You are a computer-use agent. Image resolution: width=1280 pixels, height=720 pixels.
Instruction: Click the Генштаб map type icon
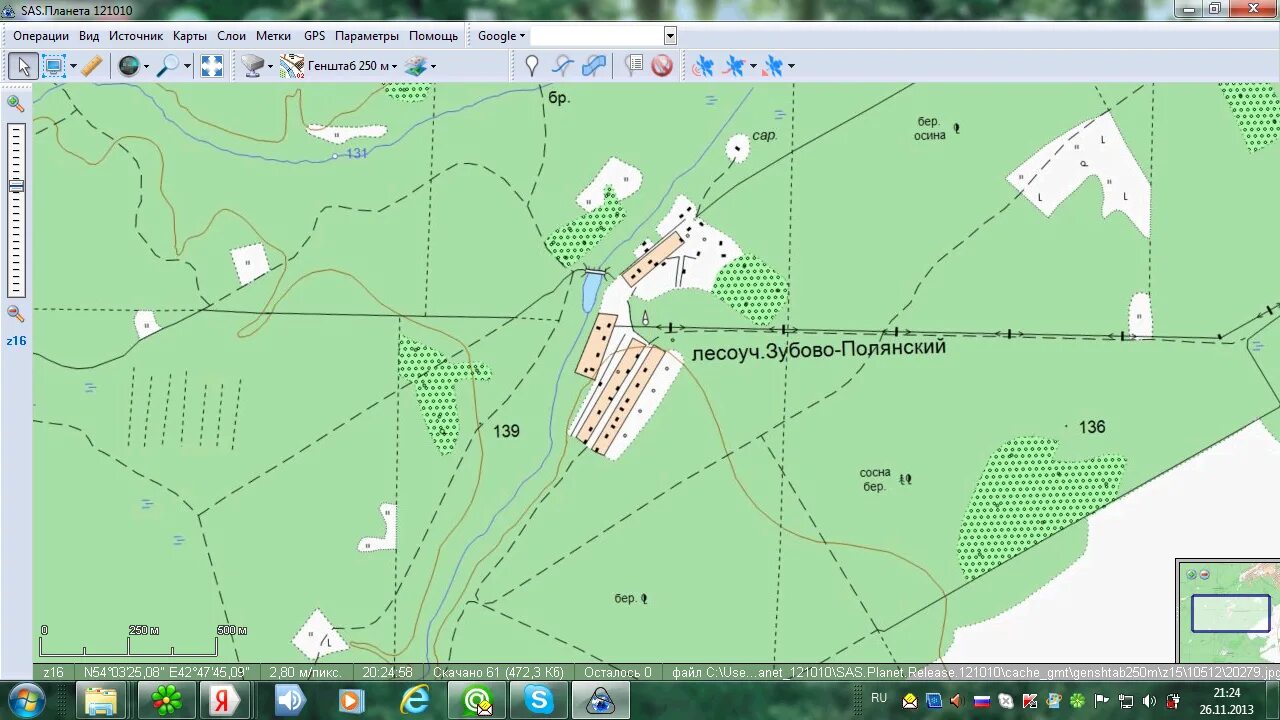[292, 66]
